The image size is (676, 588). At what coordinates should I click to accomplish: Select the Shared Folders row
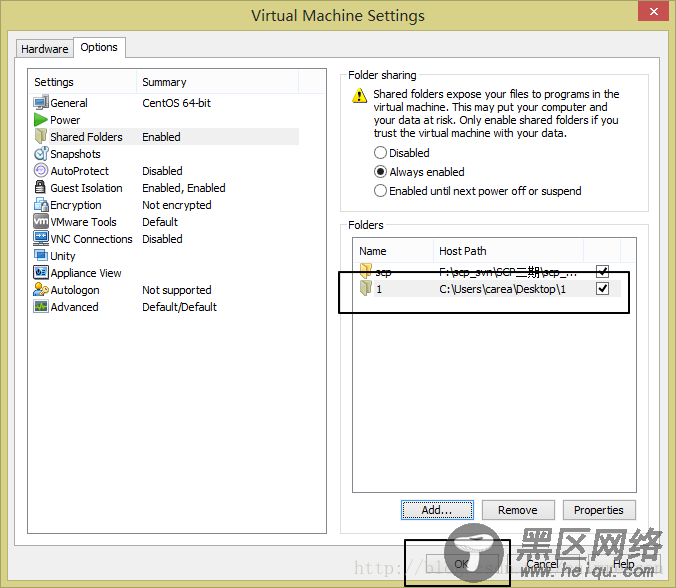166,137
